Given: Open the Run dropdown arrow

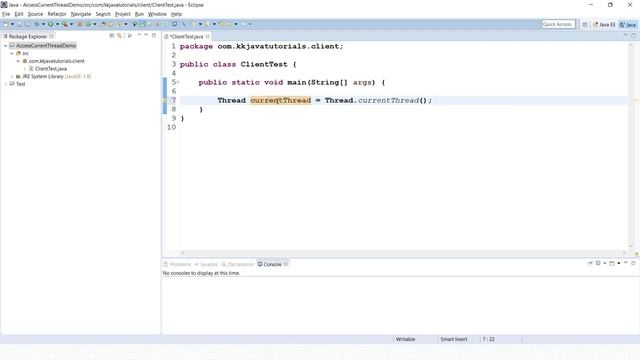Looking at the screenshot, I should 58,24.
